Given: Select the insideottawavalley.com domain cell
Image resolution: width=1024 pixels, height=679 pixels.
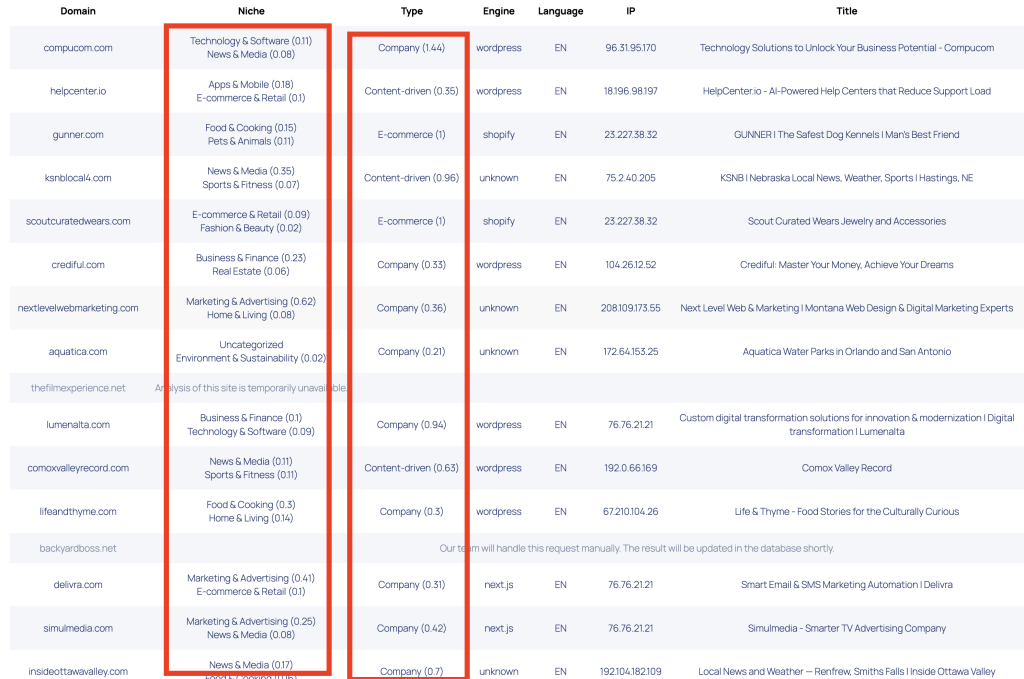Looking at the screenshot, I should (78, 671).
